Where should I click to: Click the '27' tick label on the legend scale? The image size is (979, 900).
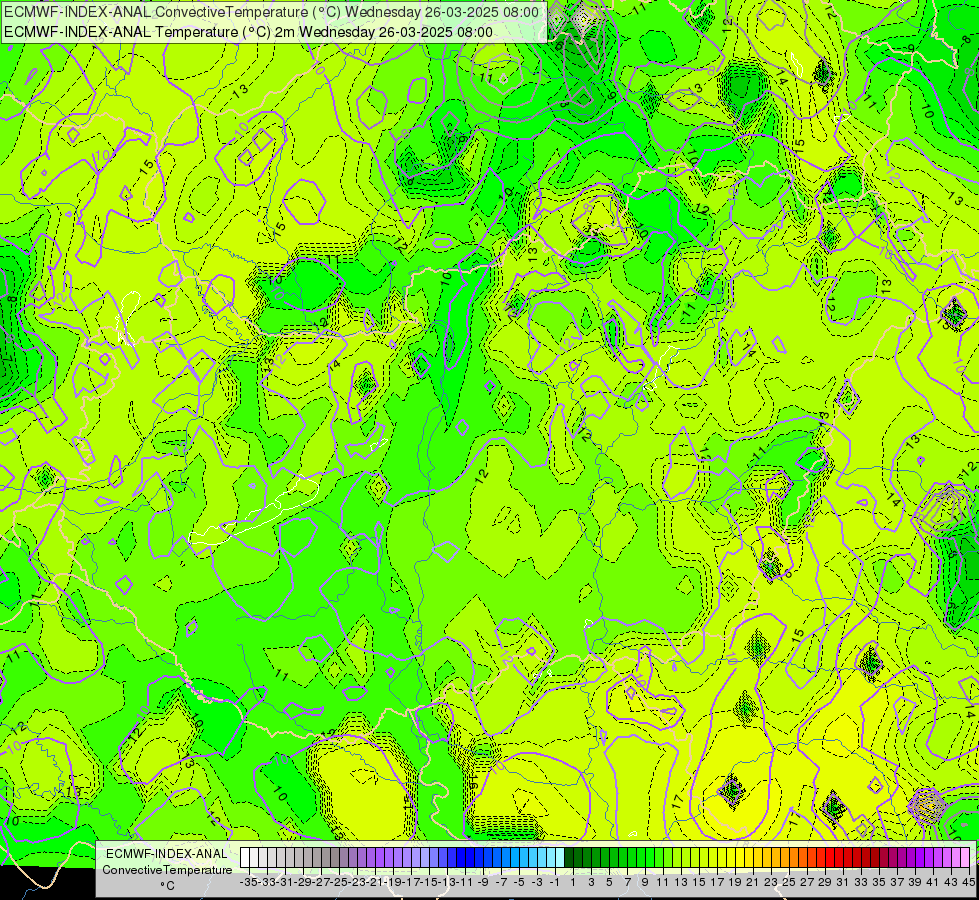(x=807, y=882)
